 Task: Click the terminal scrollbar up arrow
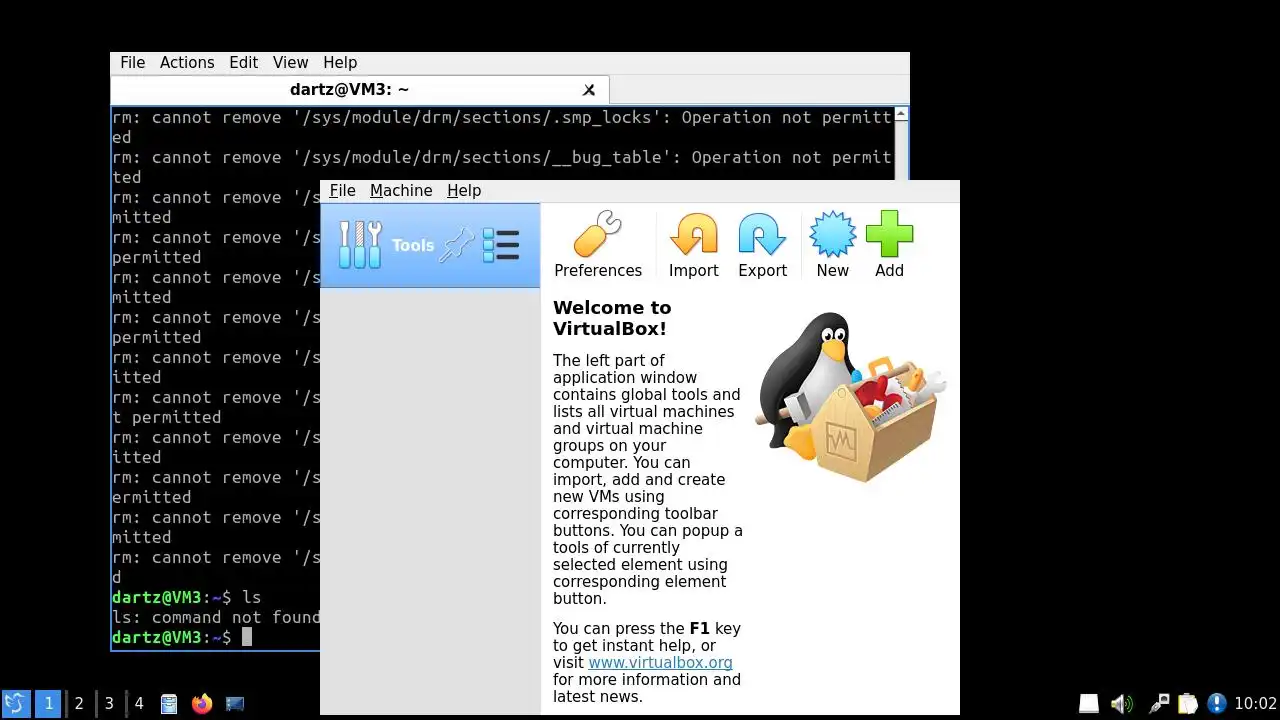pos(901,114)
